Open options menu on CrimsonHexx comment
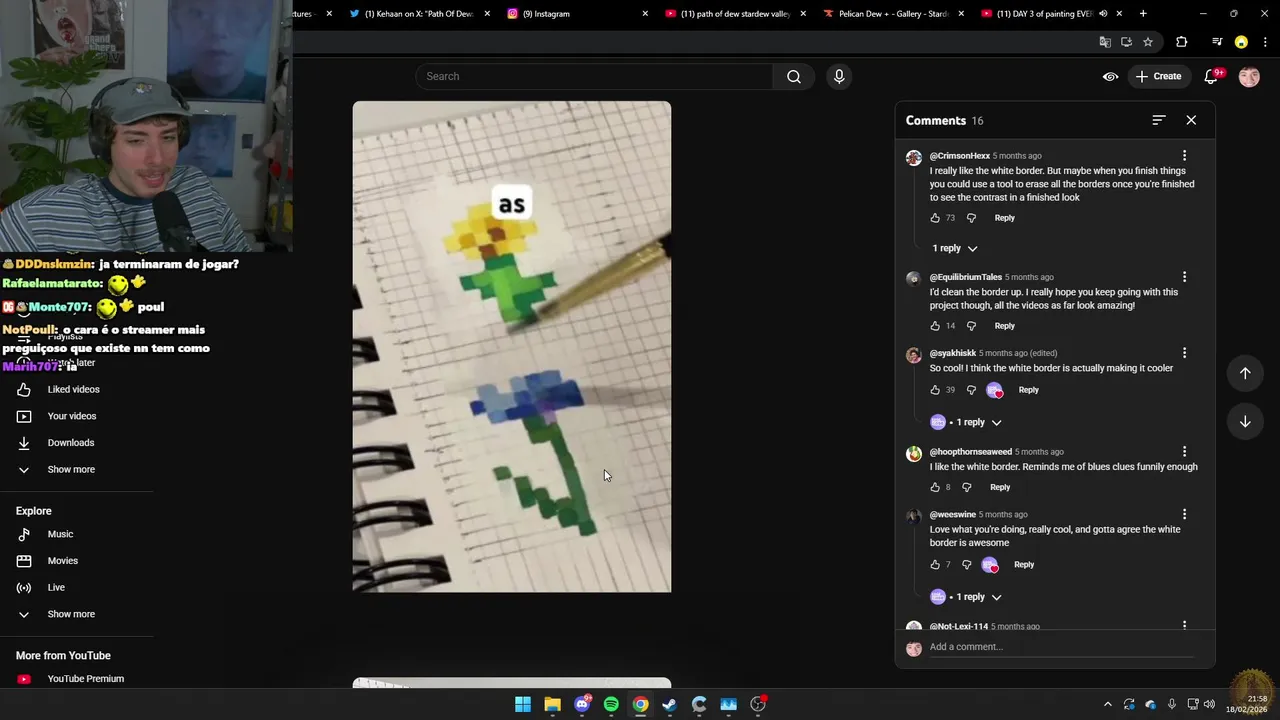Screen dimensions: 1280x720 (x=1184, y=155)
